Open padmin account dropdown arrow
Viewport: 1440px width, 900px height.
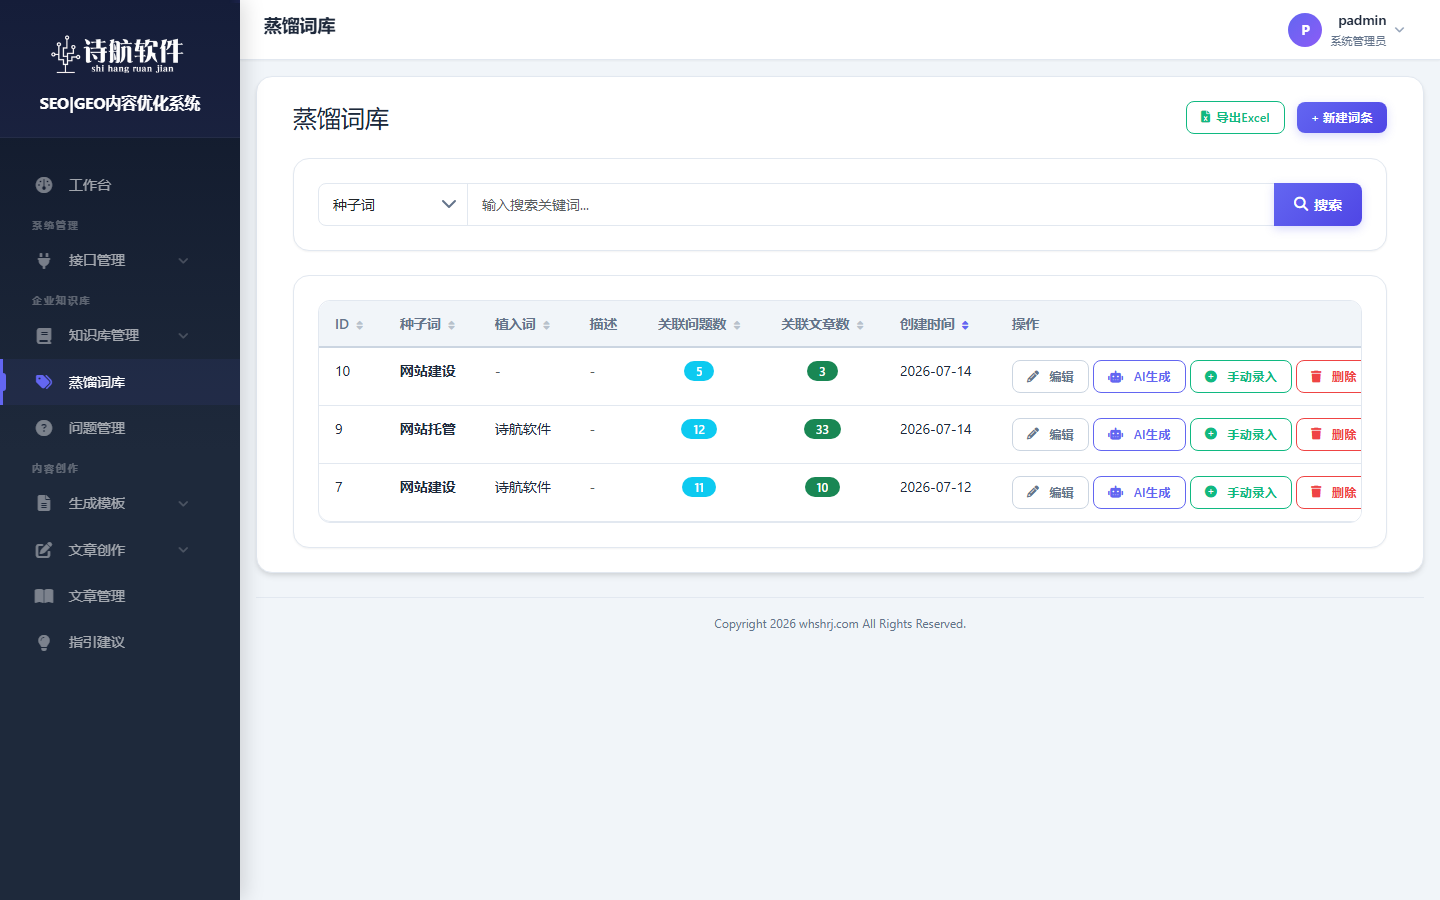[x=1400, y=30]
